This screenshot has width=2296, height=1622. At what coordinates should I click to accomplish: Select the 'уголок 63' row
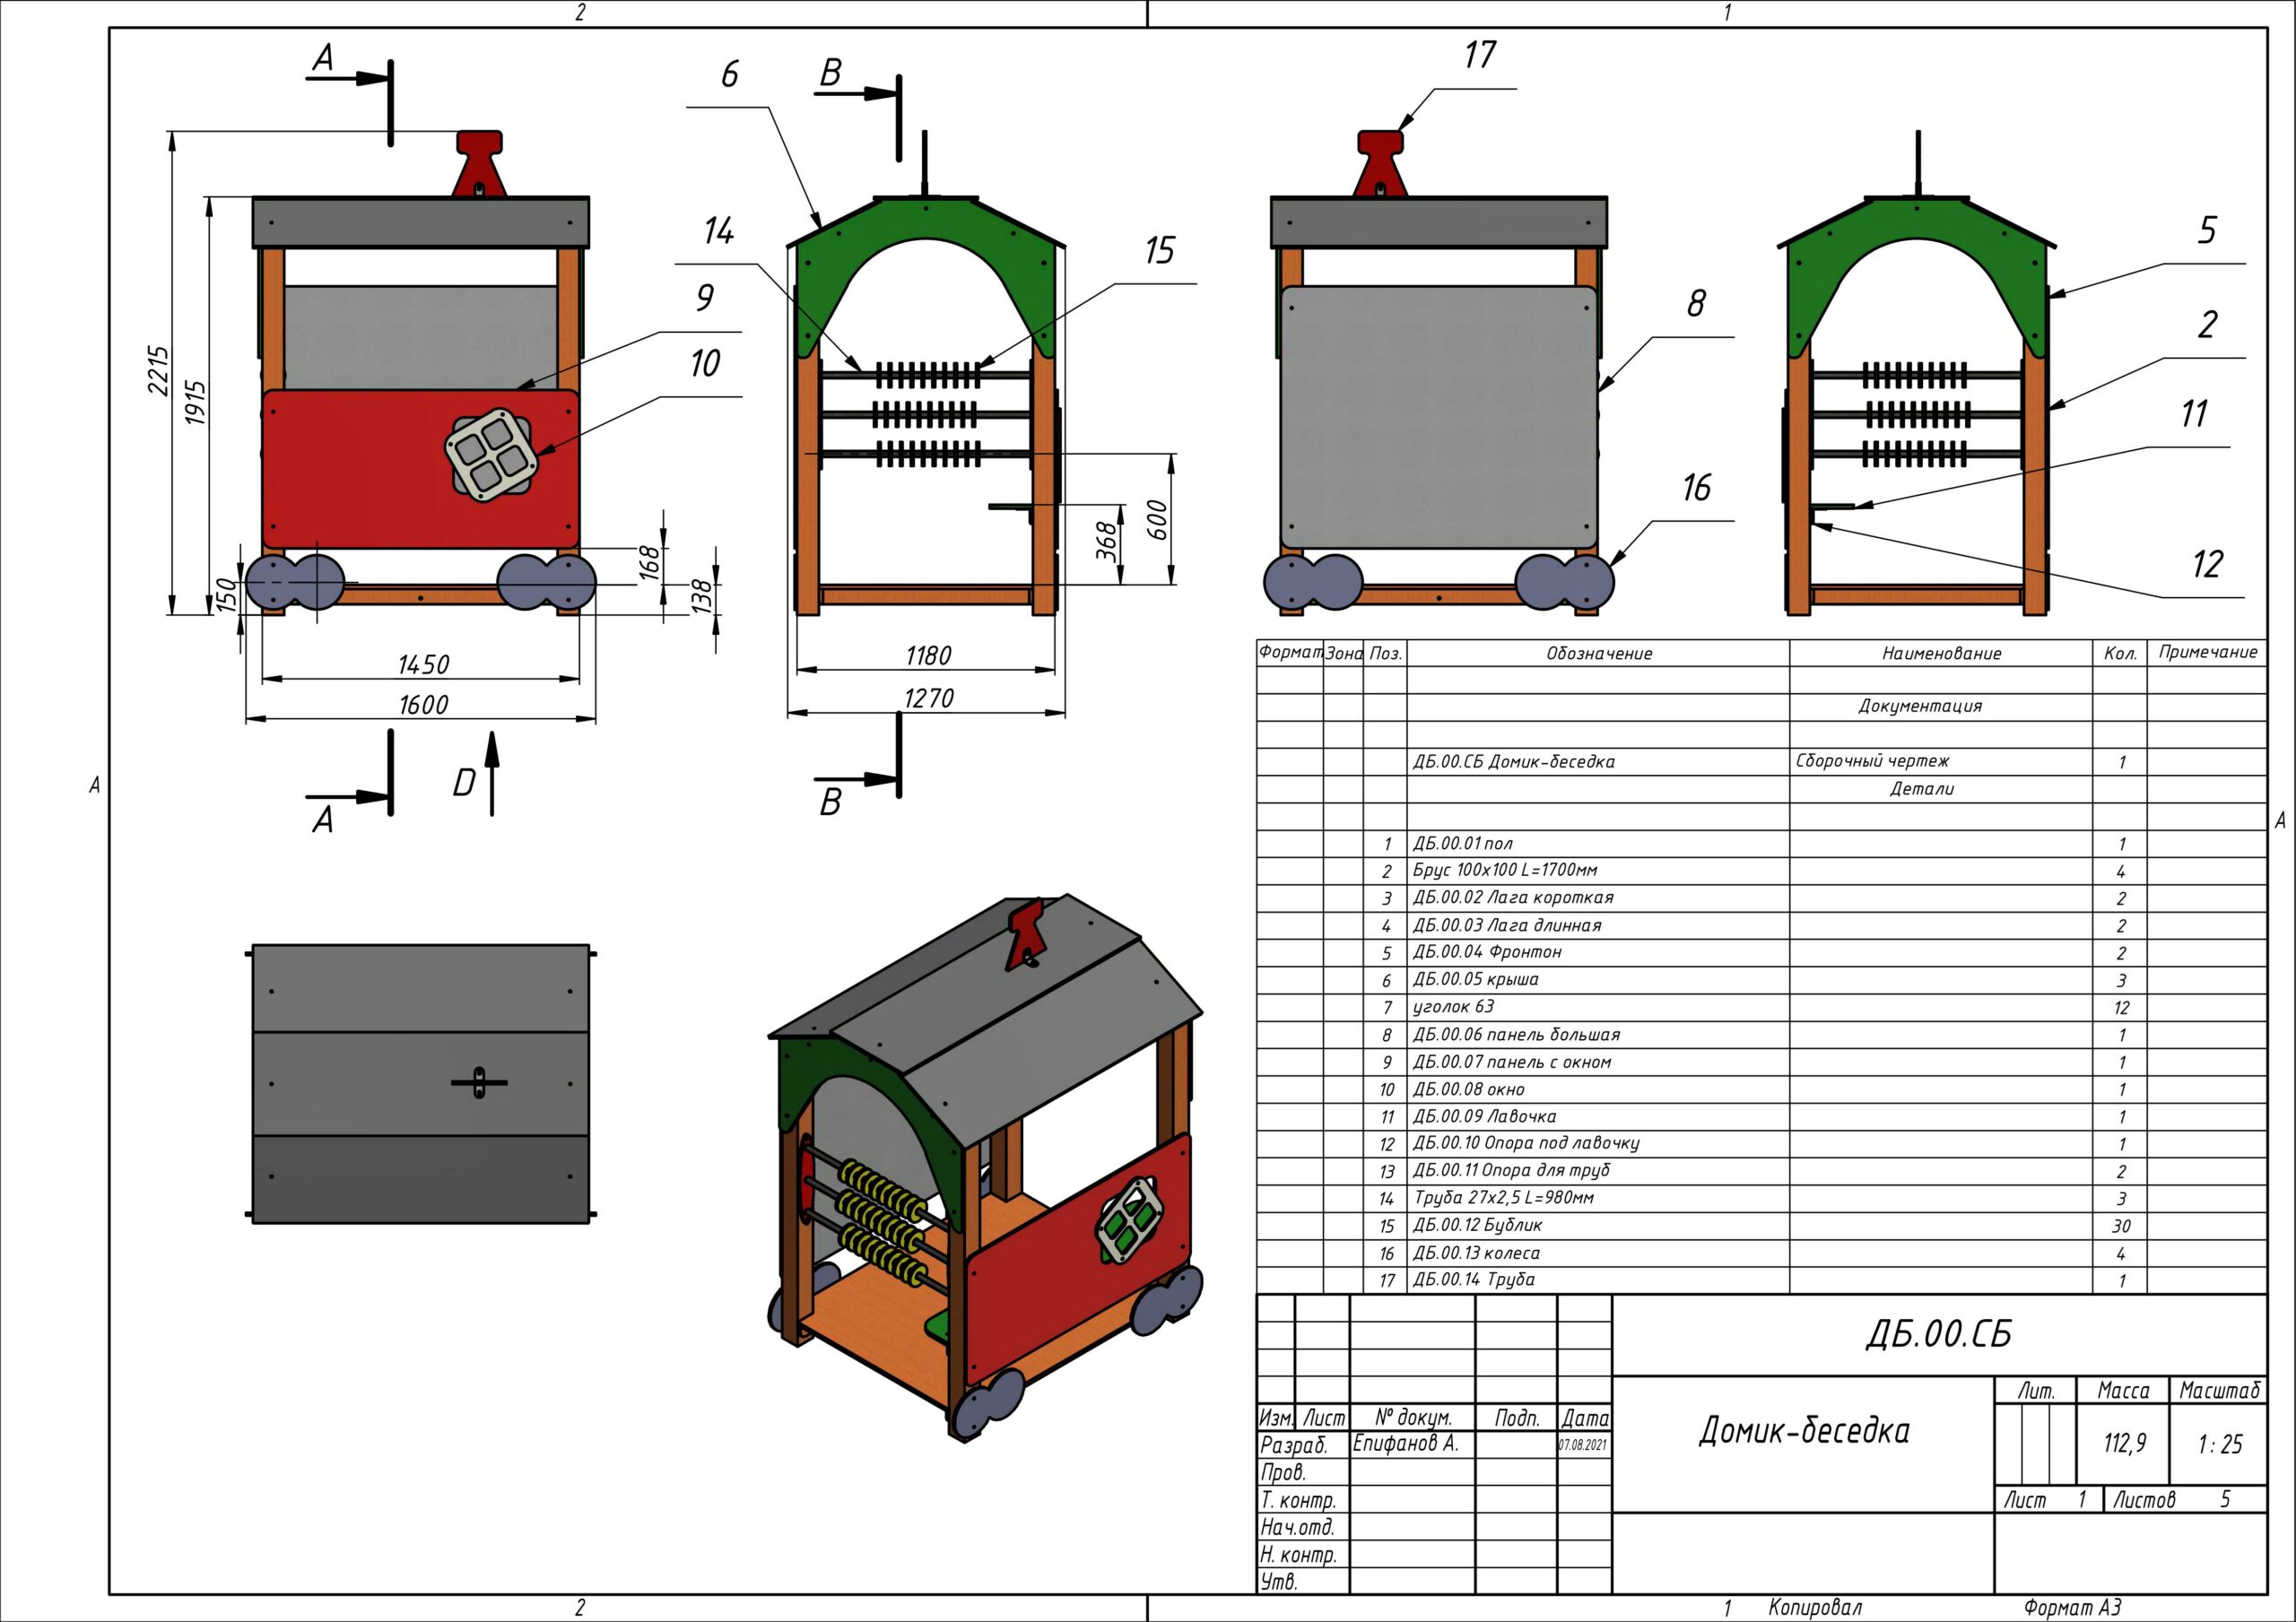click(x=1761, y=1007)
